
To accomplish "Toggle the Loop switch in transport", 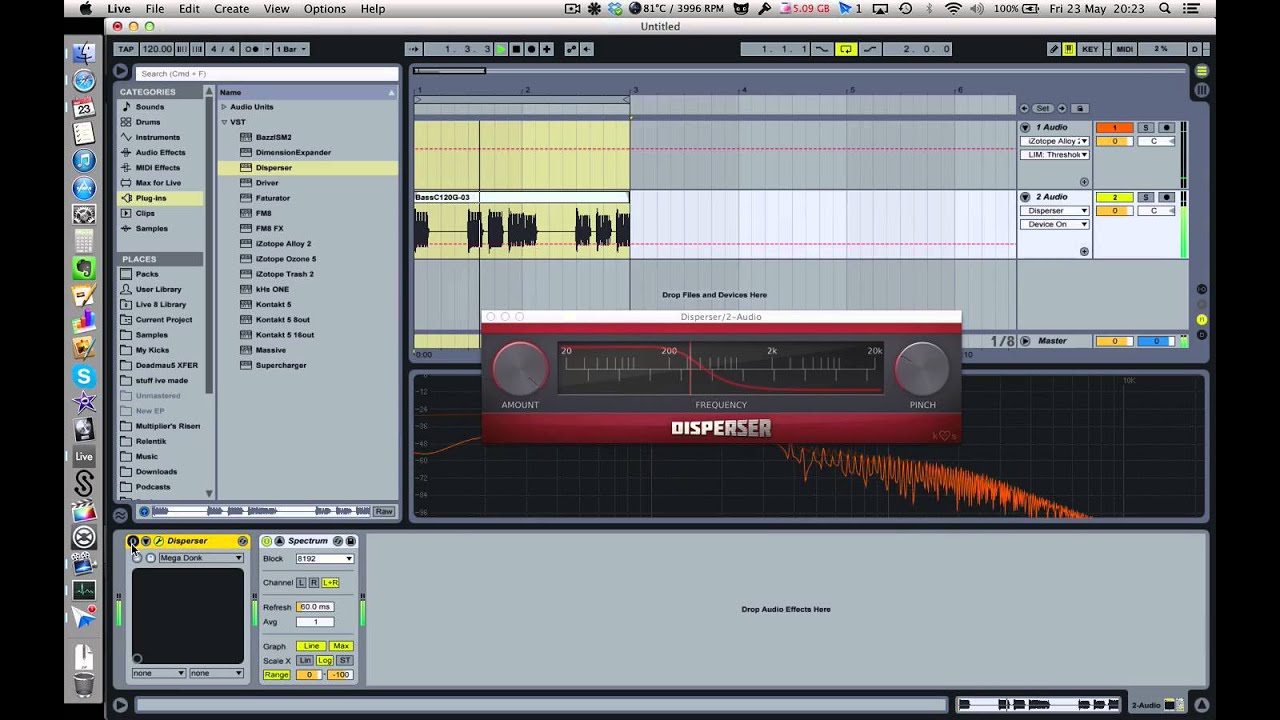I will [x=846, y=49].
